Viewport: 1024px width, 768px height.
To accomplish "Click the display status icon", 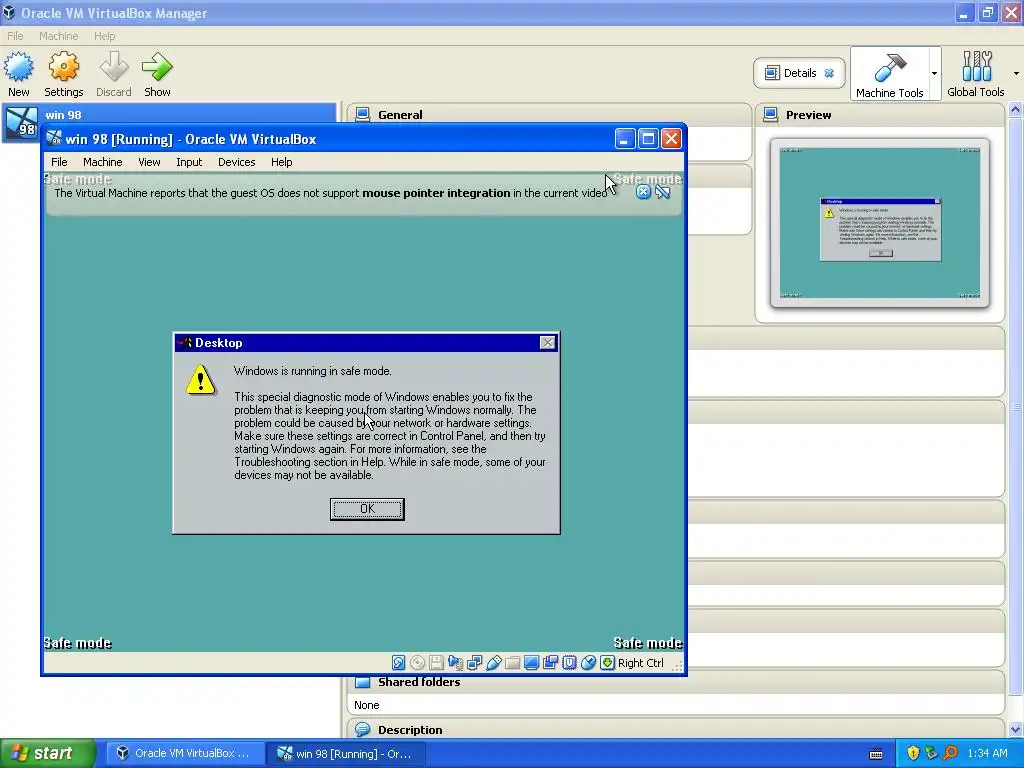I will 532,663.
